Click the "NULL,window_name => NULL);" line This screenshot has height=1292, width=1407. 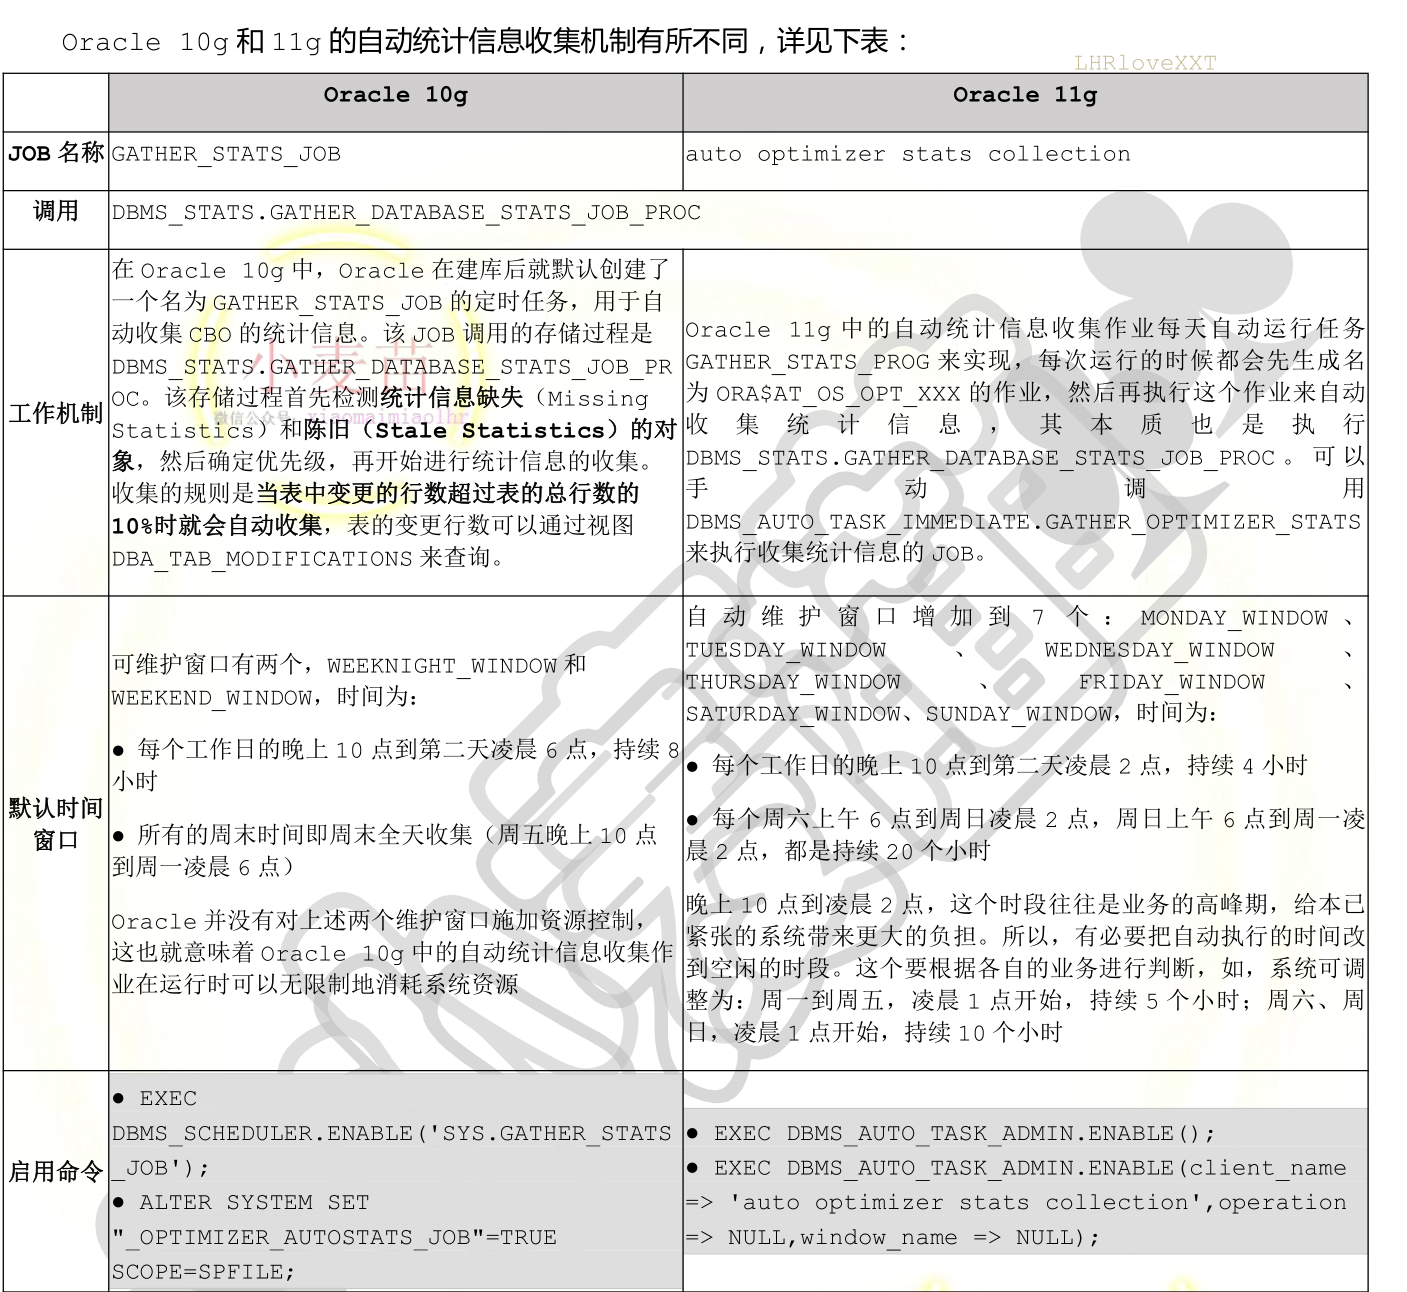(913, 1237)
